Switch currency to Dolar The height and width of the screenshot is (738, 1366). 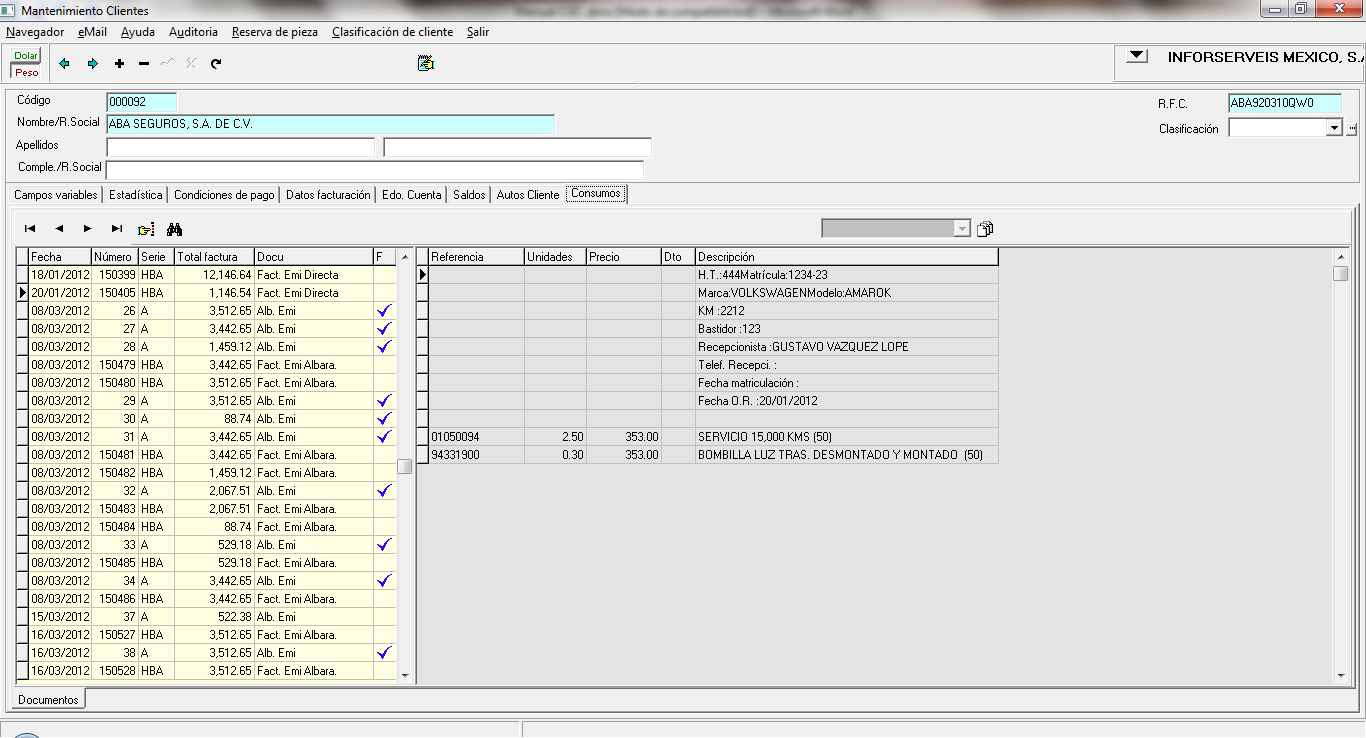point(26,56)
